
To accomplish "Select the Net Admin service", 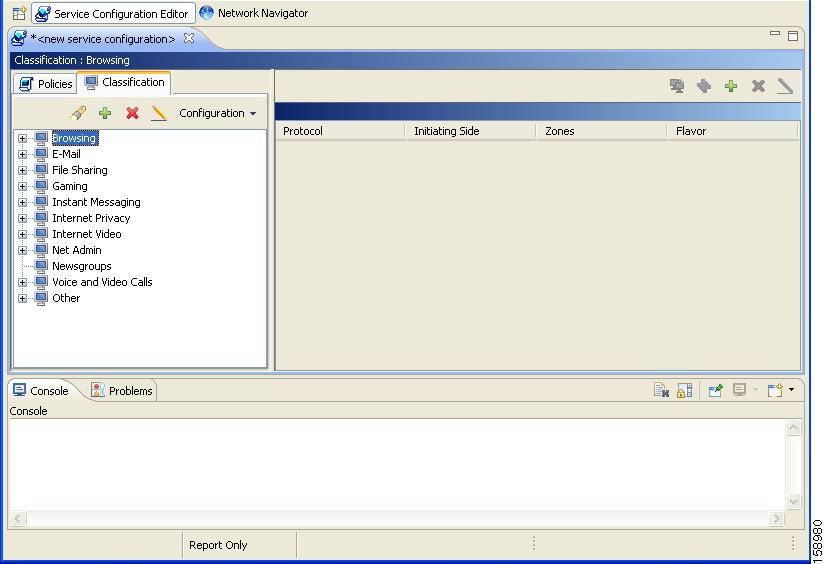I will coord(76,250).
